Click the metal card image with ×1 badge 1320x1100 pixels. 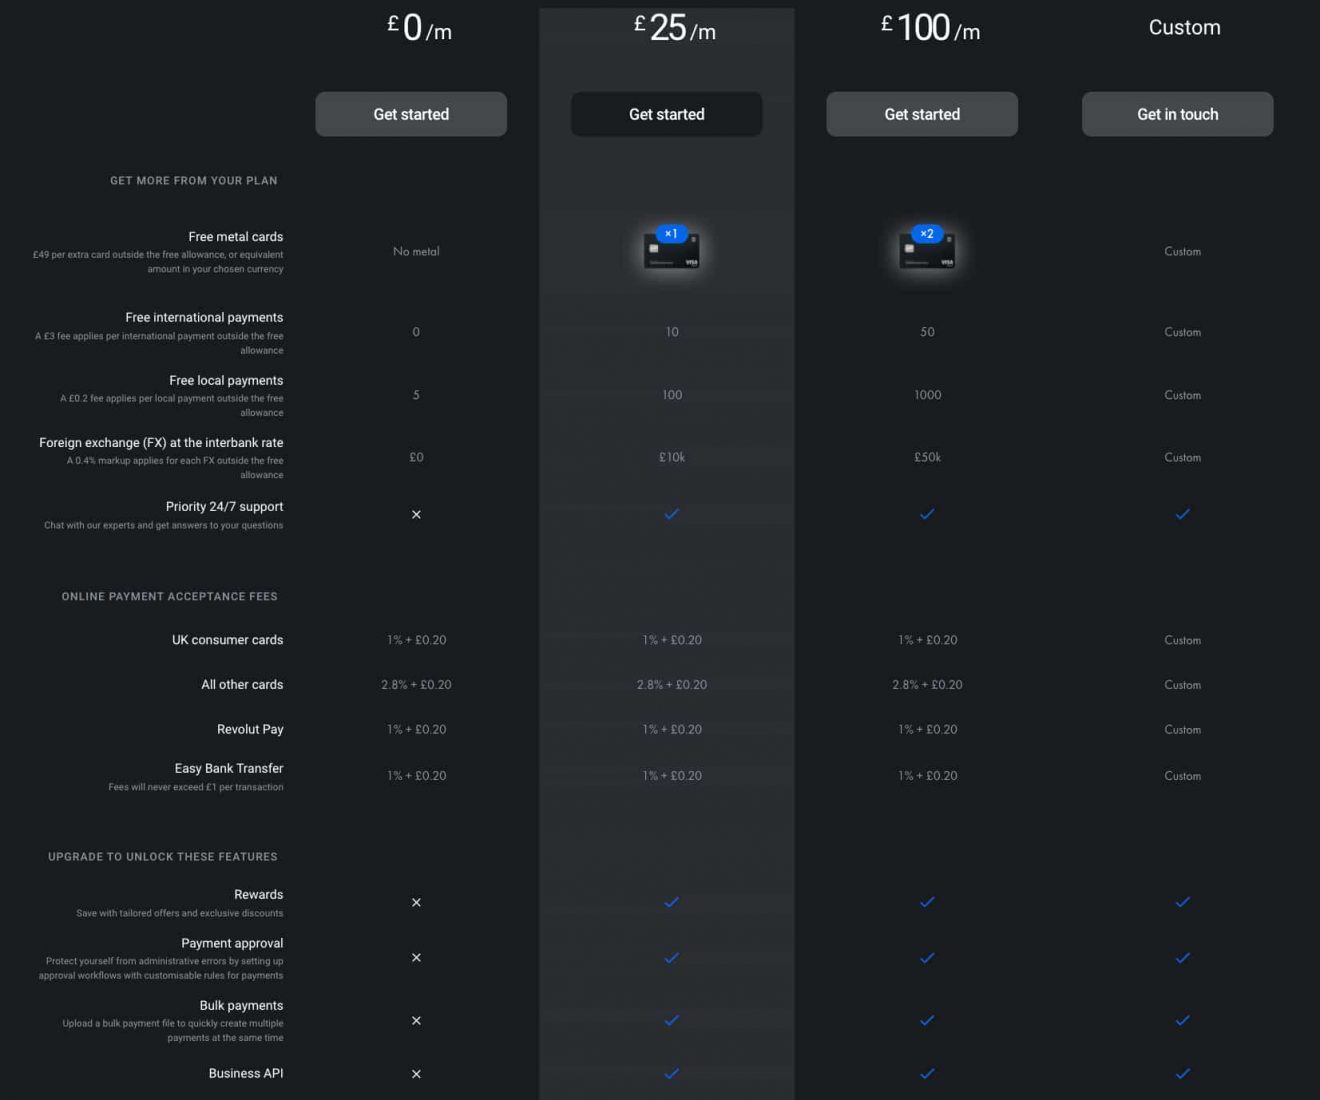(x=671, y=249)
